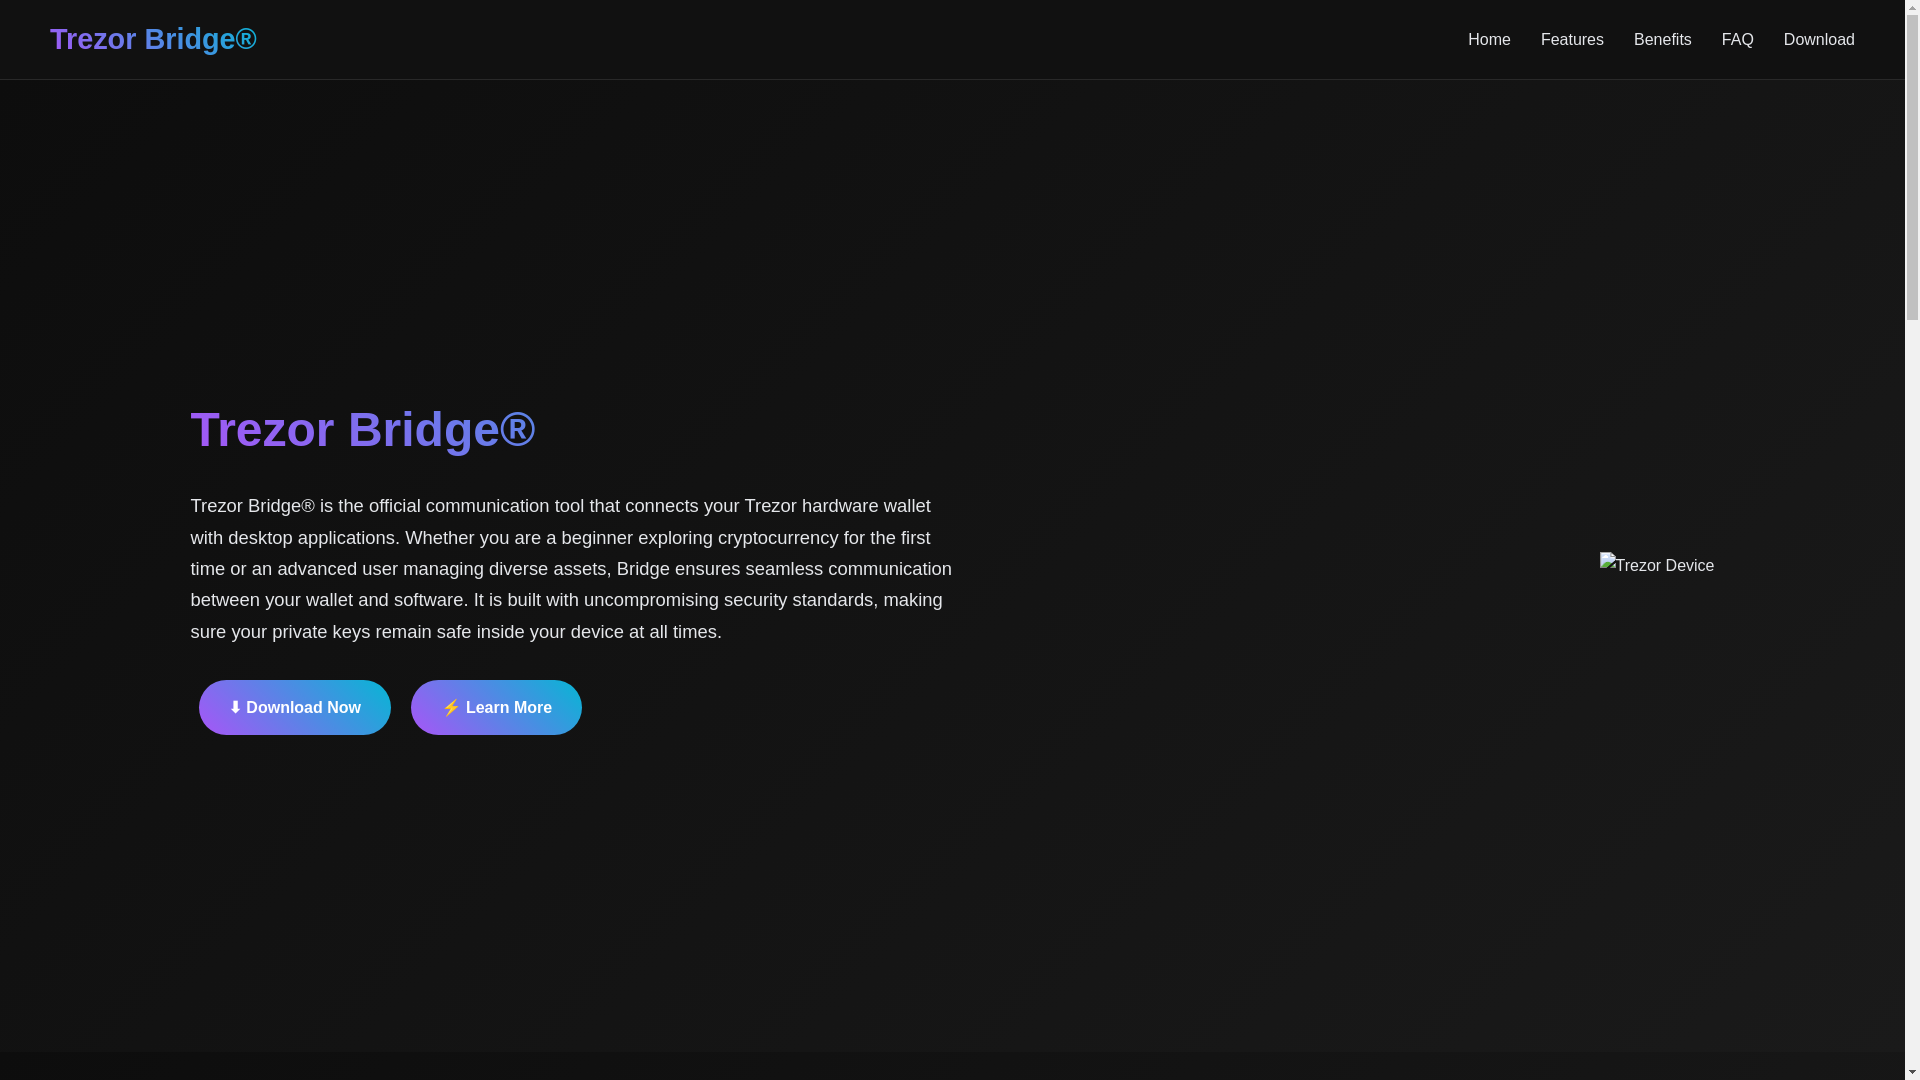Select Download in the top navigation

point(1819,40)
